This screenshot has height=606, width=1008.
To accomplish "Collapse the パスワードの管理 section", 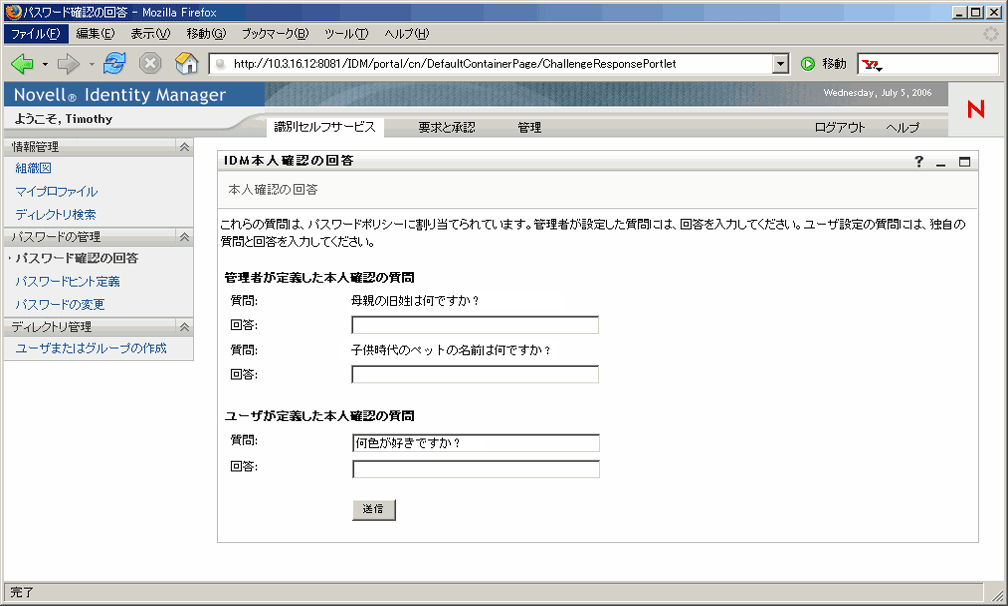I will click(184, 236).
